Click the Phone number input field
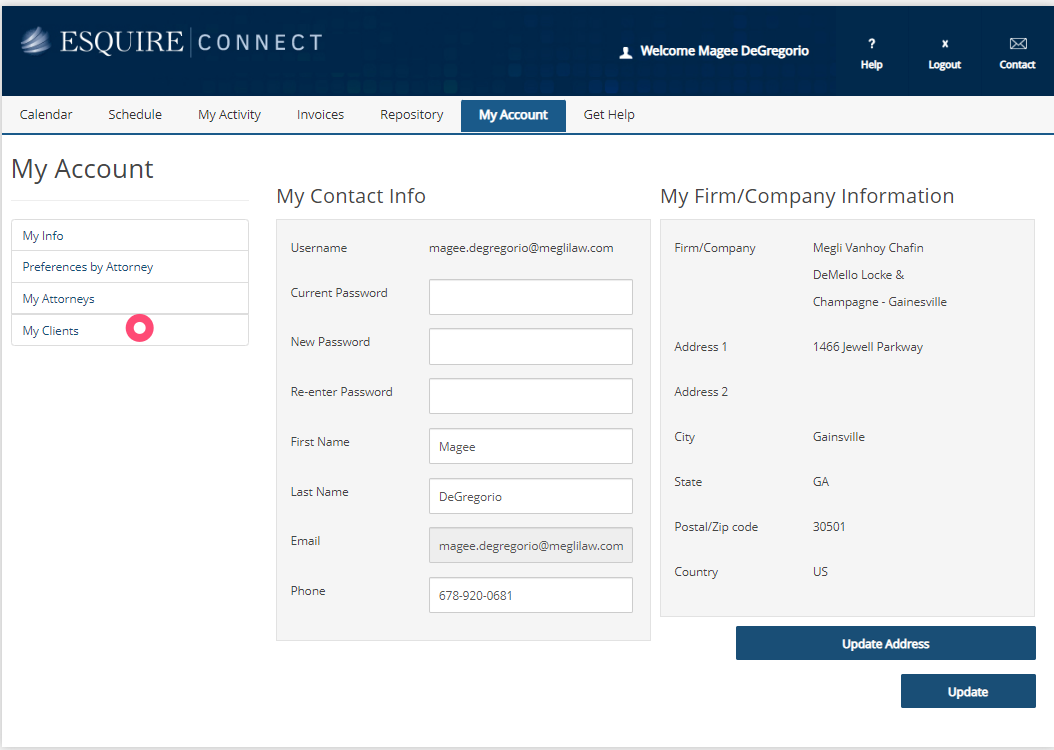Viewport: 1054px width, 750px height. coord(530,595)
